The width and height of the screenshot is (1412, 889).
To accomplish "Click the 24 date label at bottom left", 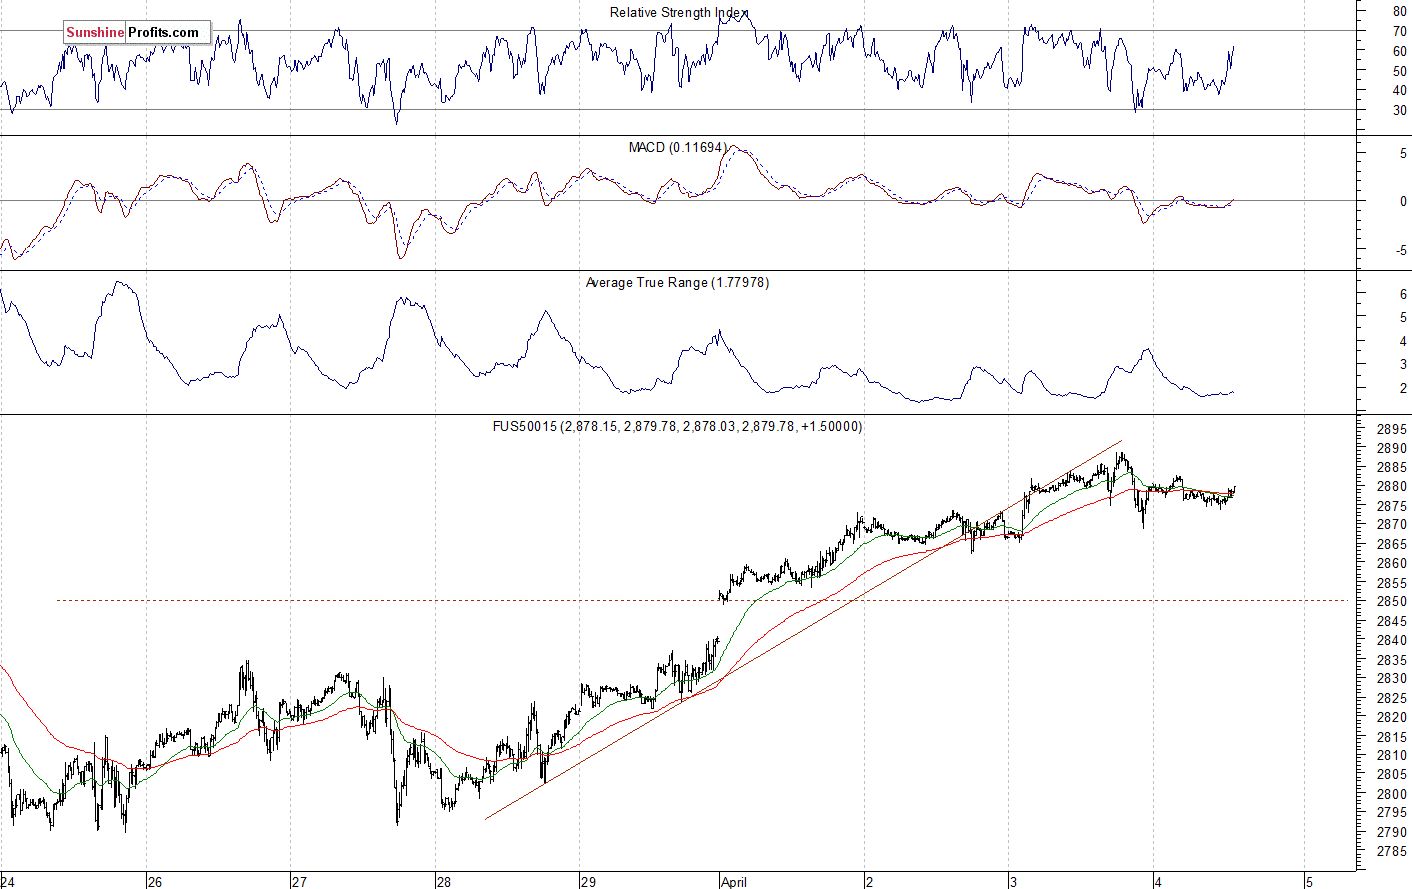I will (x=9, y=882).
